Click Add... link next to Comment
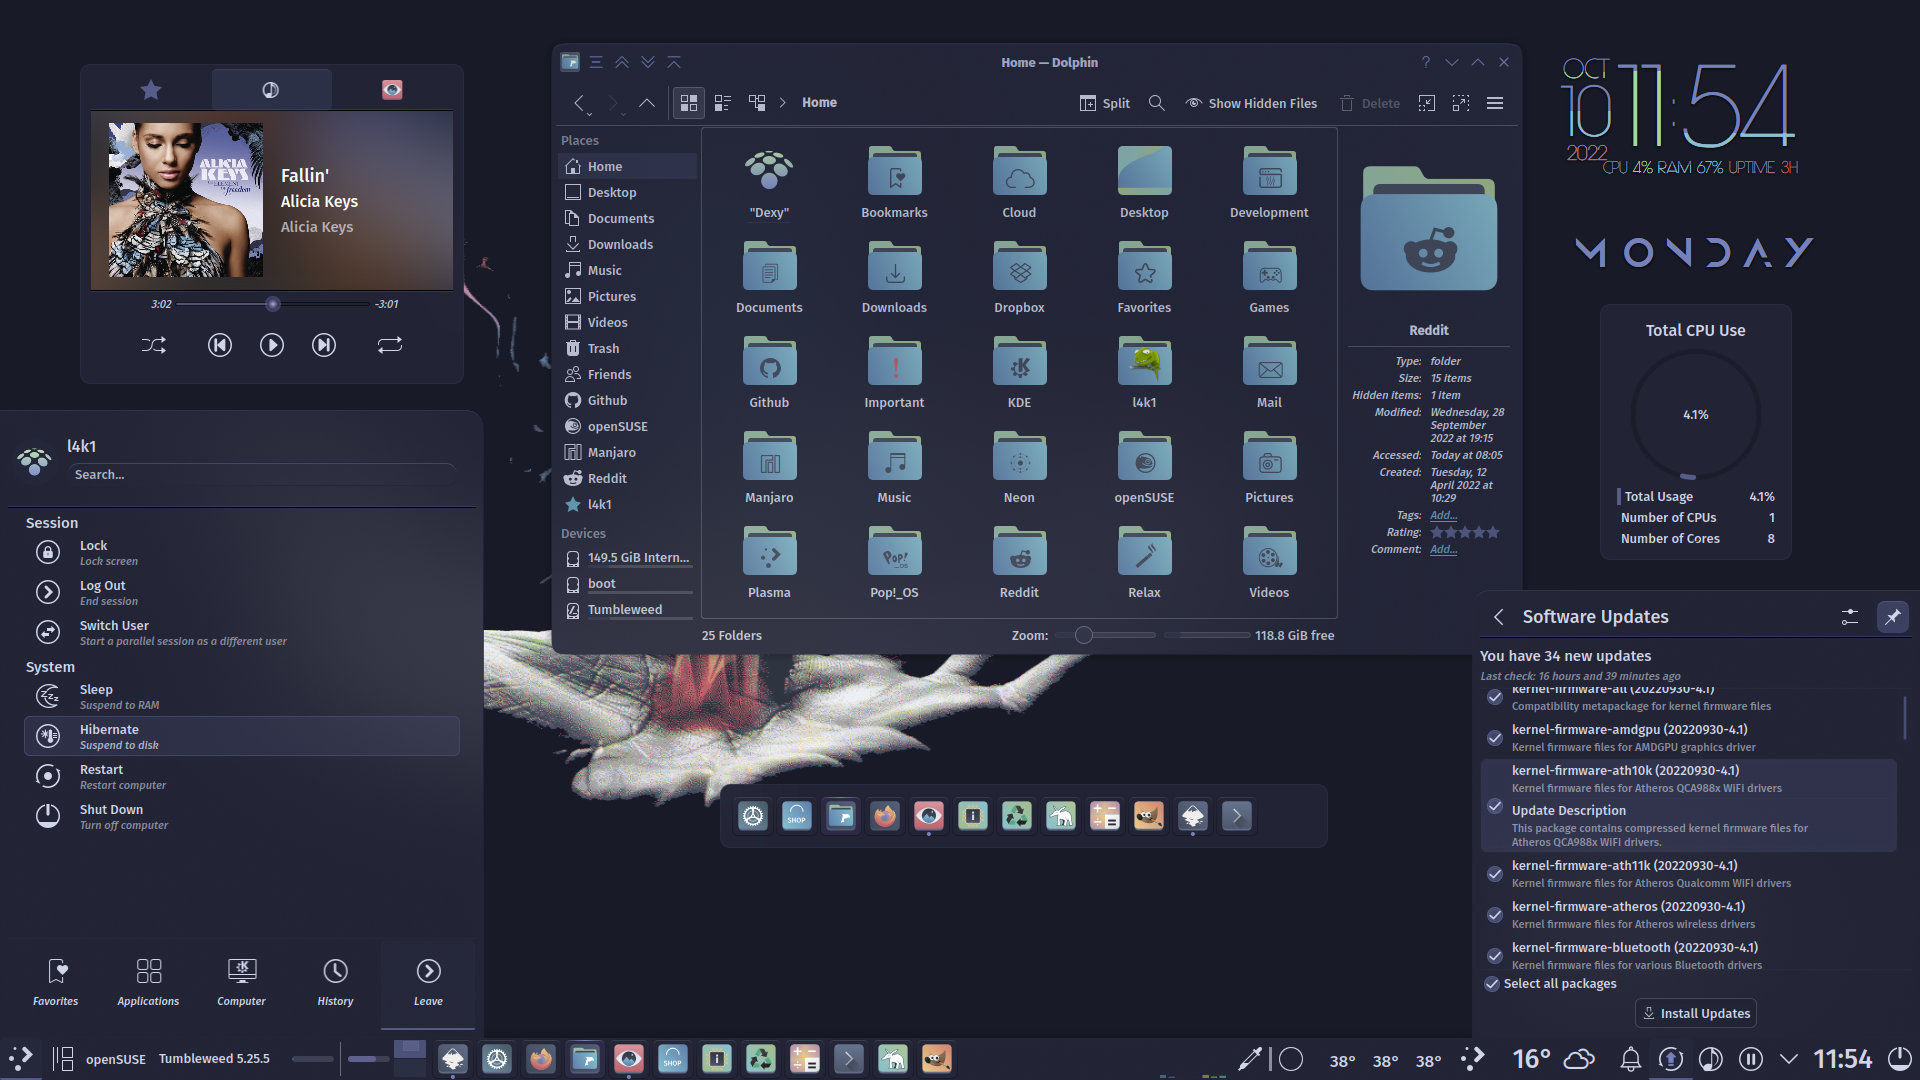The image size is (1920, 1080). pos(1443,549)
